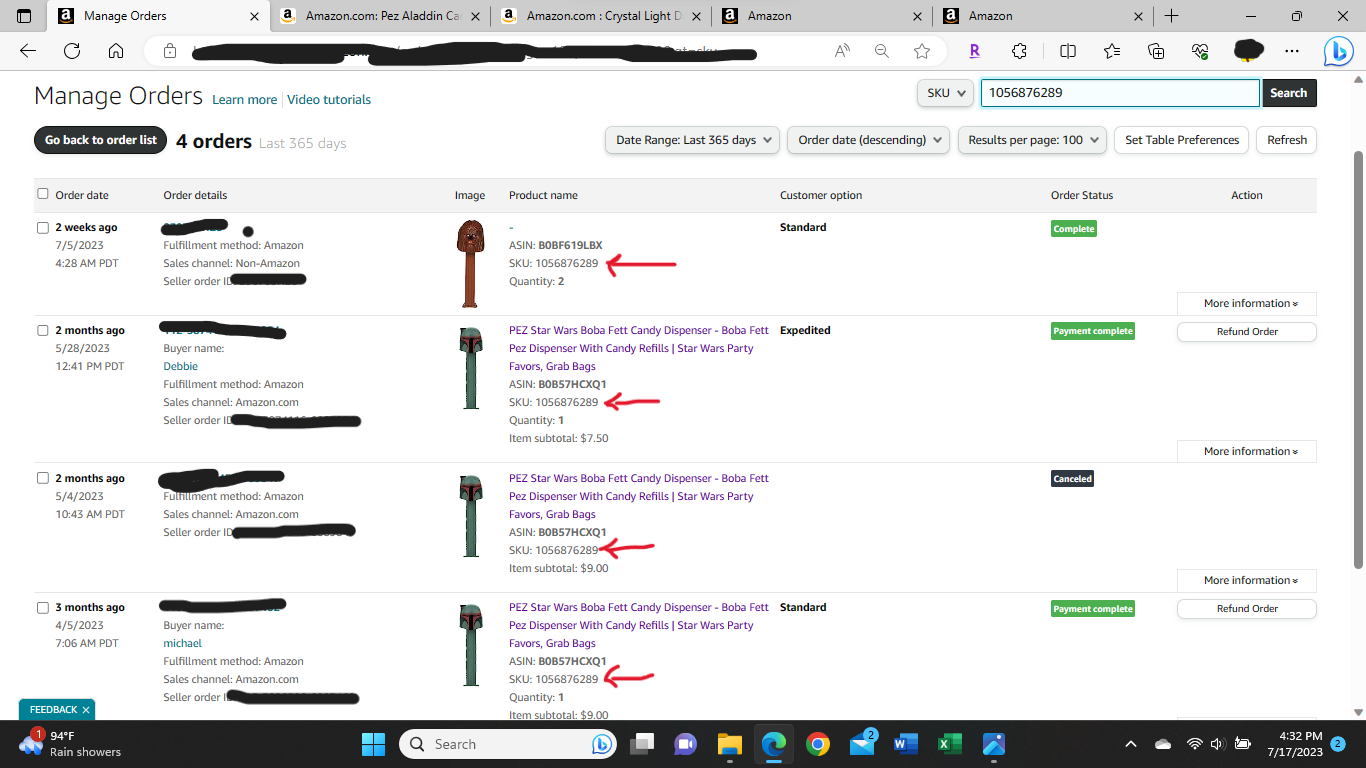Click into the SKU search input field
Viewport: 1366px width, 768px height.
tap(1119, 93)
